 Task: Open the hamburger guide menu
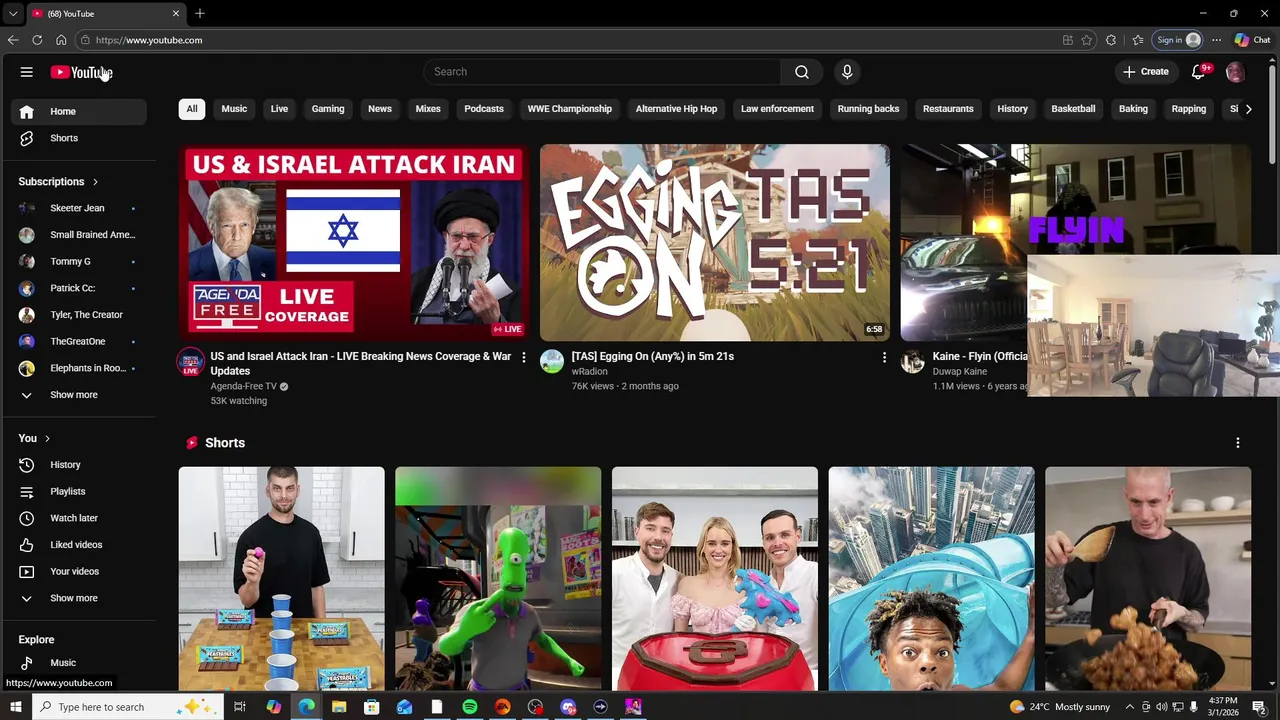click(x=27, y=72)
